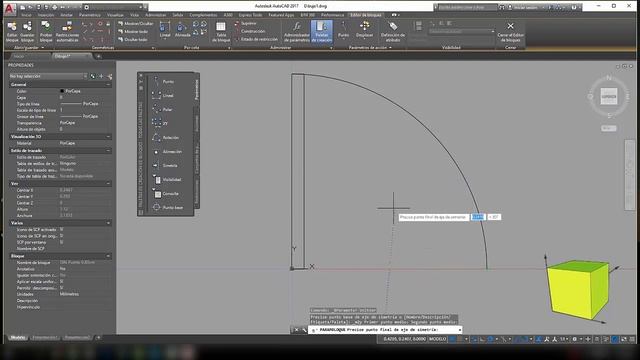This screenshot has width=640, height=360.
Task: Close the block authoring palette
Action: coord(141,76)
